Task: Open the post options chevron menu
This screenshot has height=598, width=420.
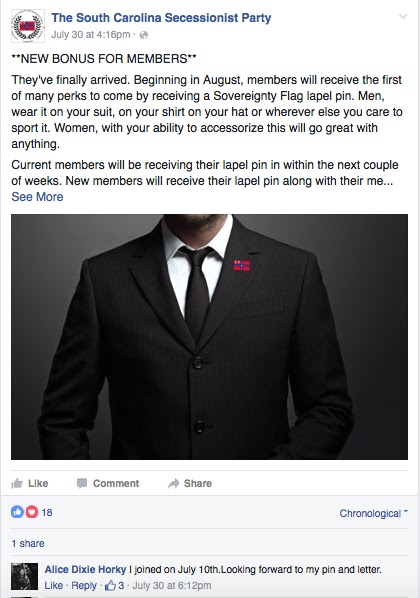Action: point(403,16)
